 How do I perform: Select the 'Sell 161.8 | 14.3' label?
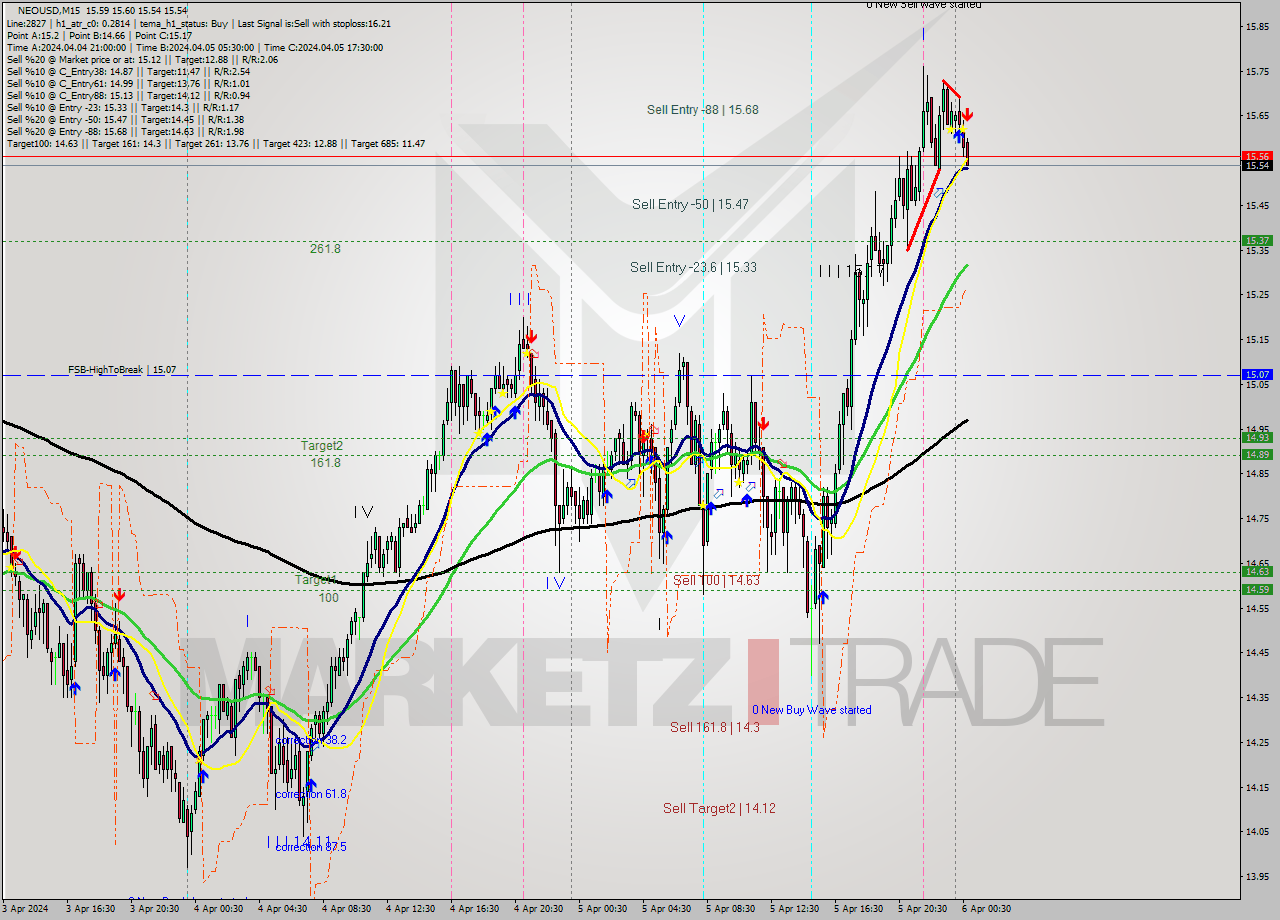714,727
